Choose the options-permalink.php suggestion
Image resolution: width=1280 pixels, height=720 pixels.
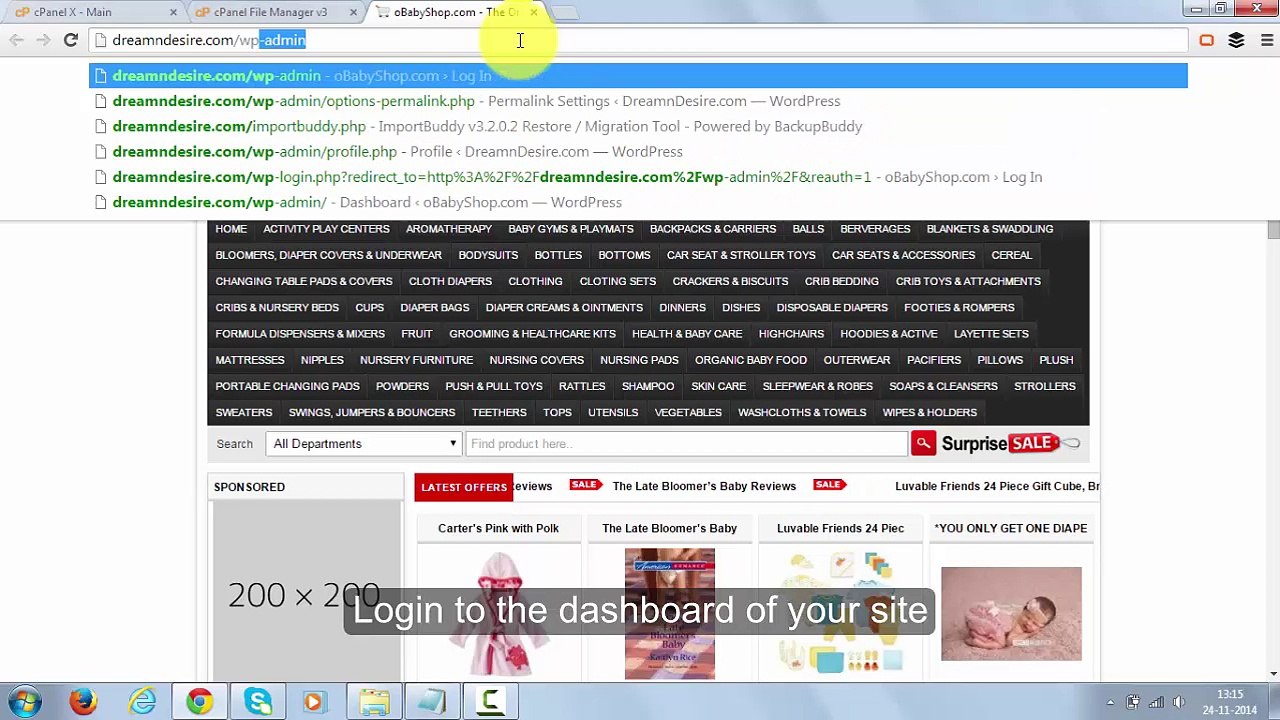point(638,101)
